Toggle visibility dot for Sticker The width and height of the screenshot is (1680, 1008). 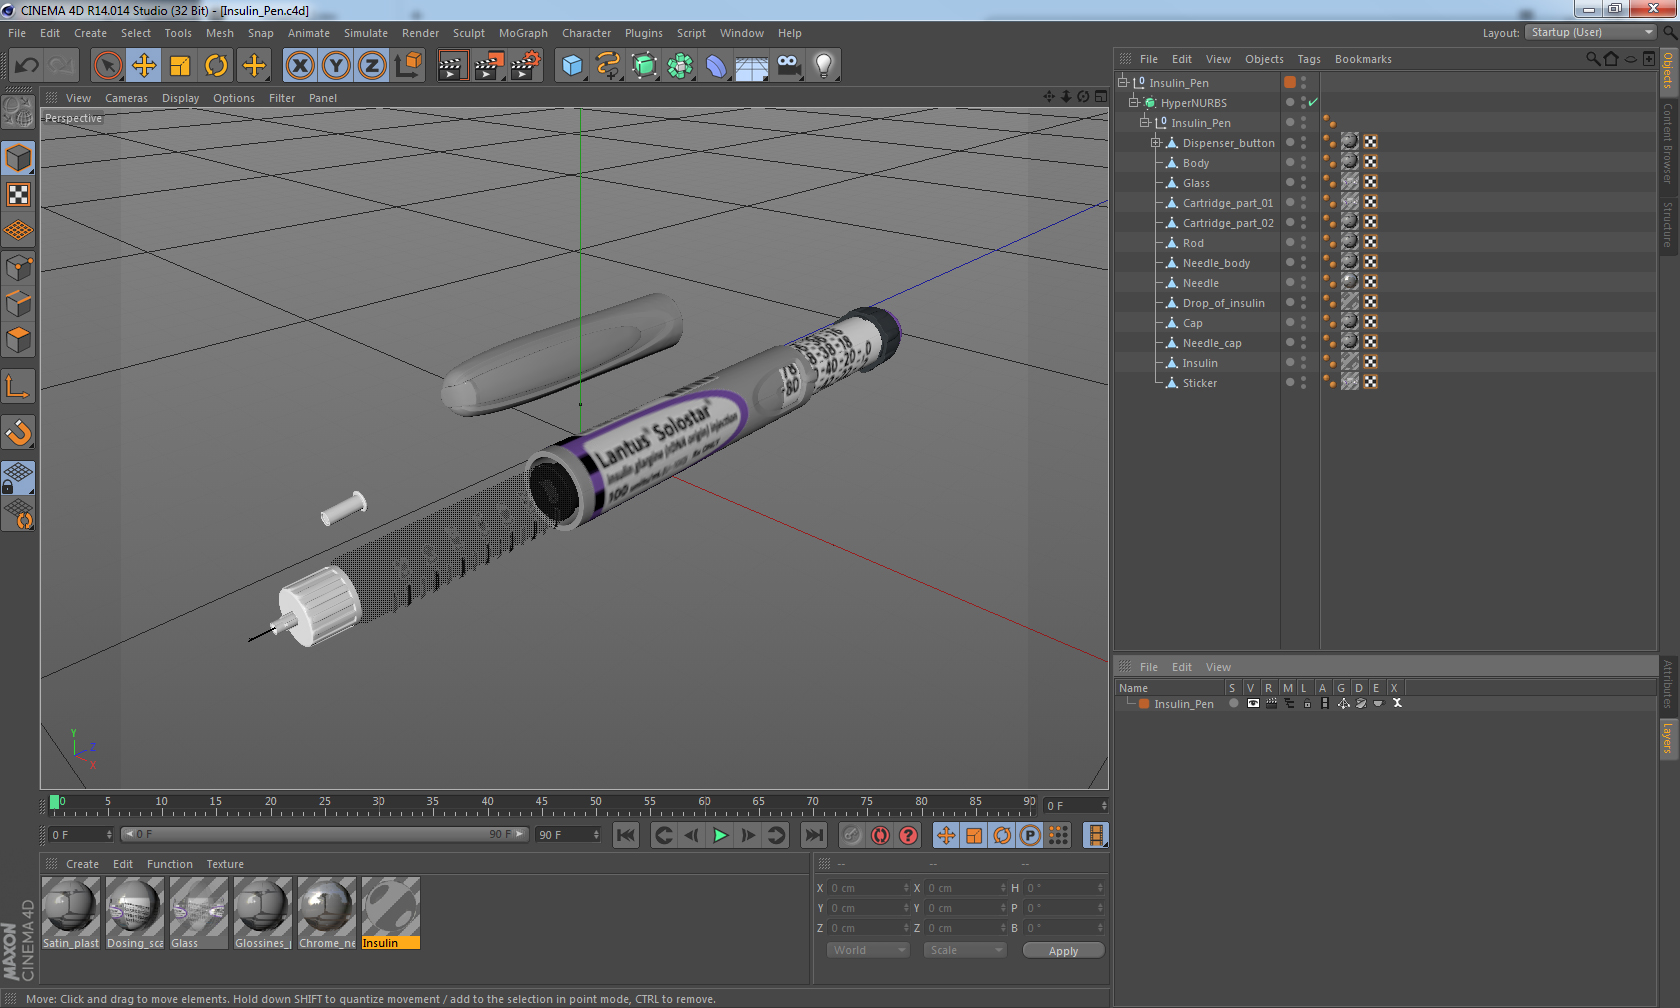pyautogui.click(x=1290, y=381)
